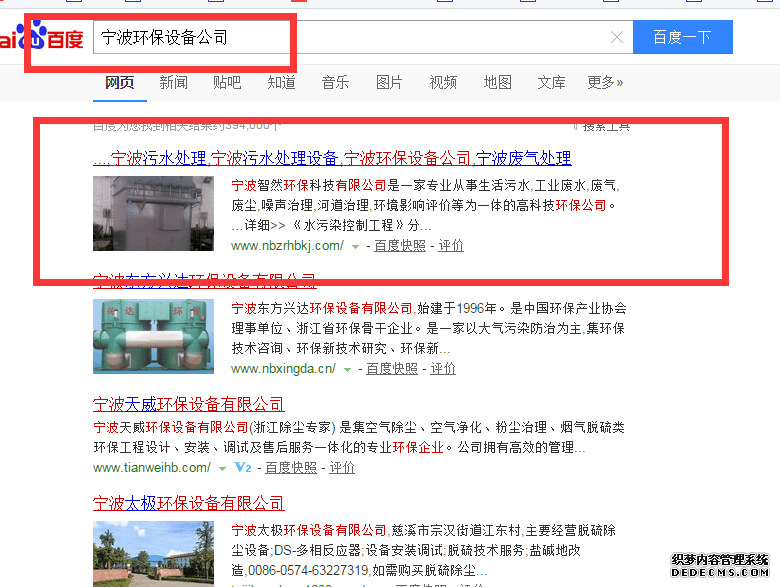The width and height of the screenshot is (780, 587).
Task: Open 宁波污水处理 first result title
Action: [332, 158]
